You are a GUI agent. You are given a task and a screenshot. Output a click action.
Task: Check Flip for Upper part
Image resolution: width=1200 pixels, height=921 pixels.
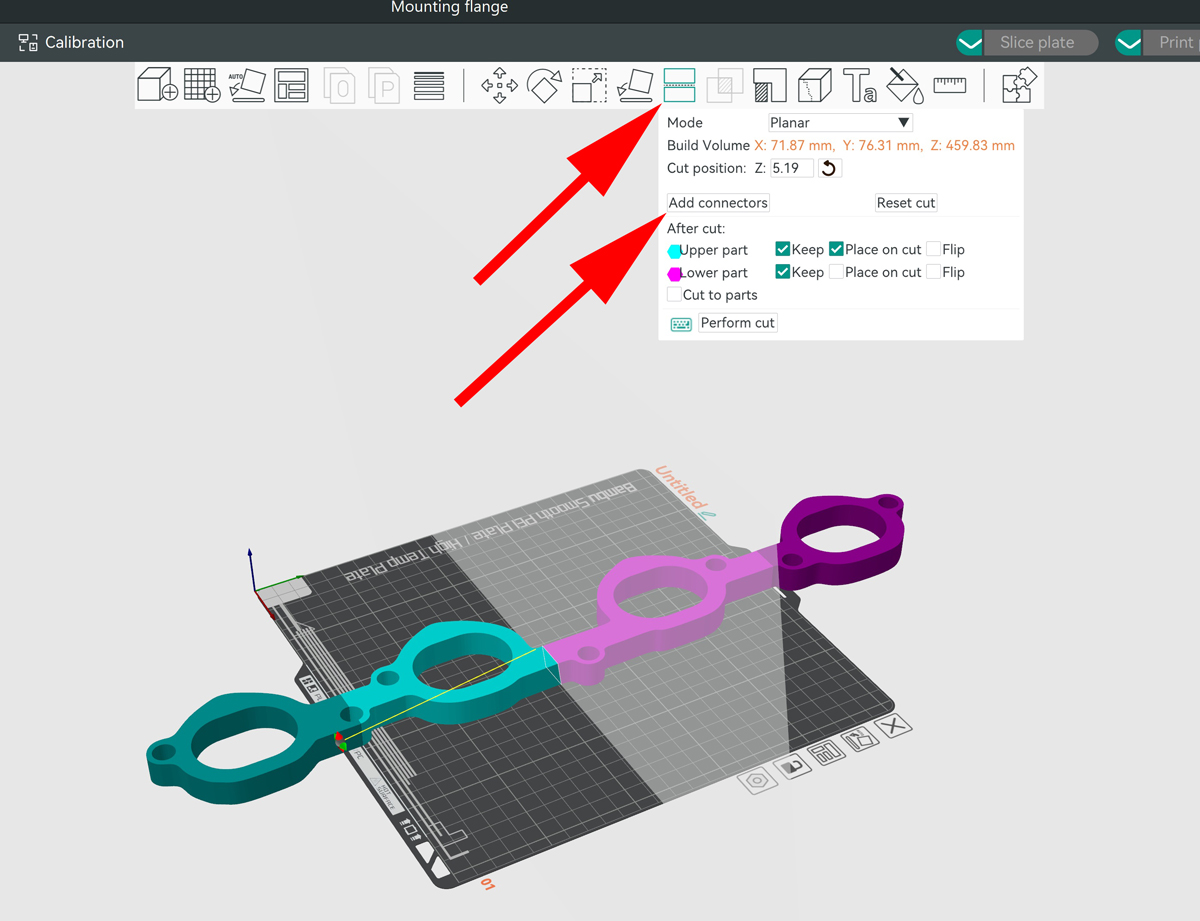pyautogui.click(x=934, y=250)
